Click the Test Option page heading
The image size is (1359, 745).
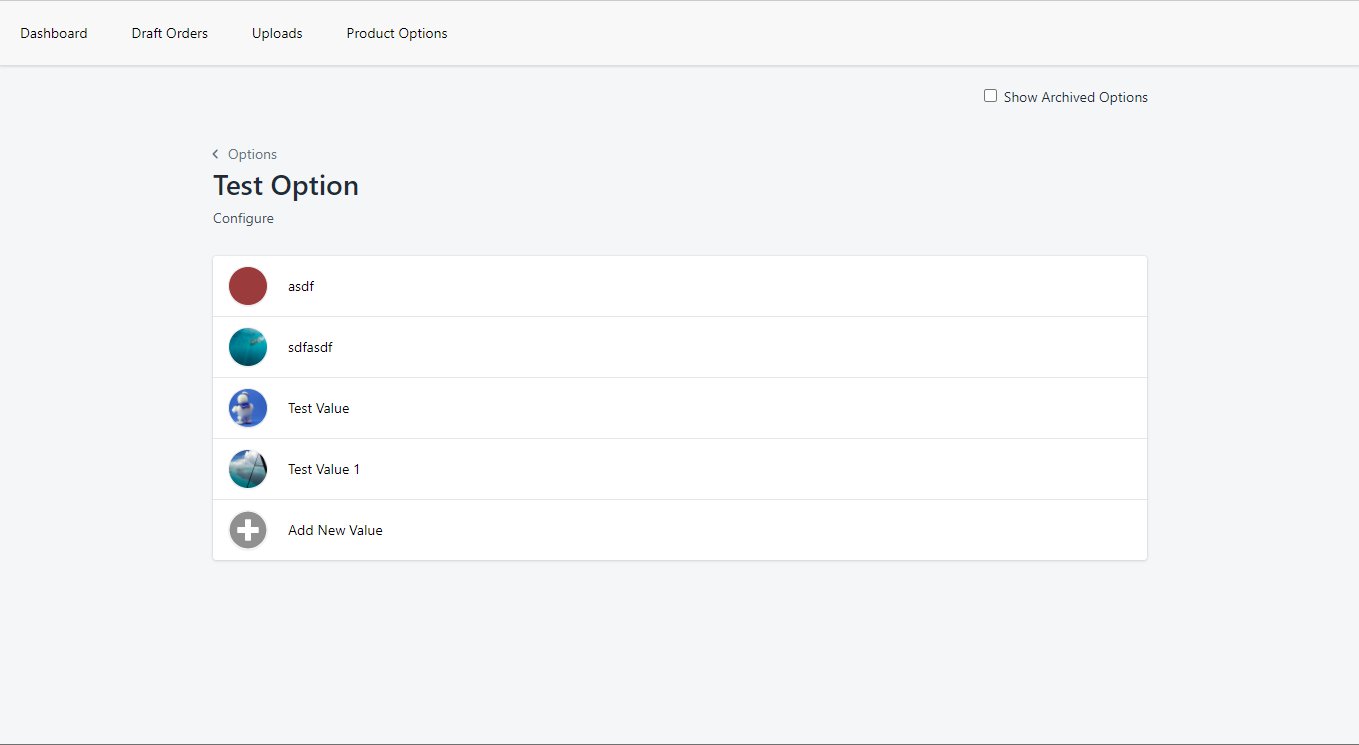tap(286, 186)
